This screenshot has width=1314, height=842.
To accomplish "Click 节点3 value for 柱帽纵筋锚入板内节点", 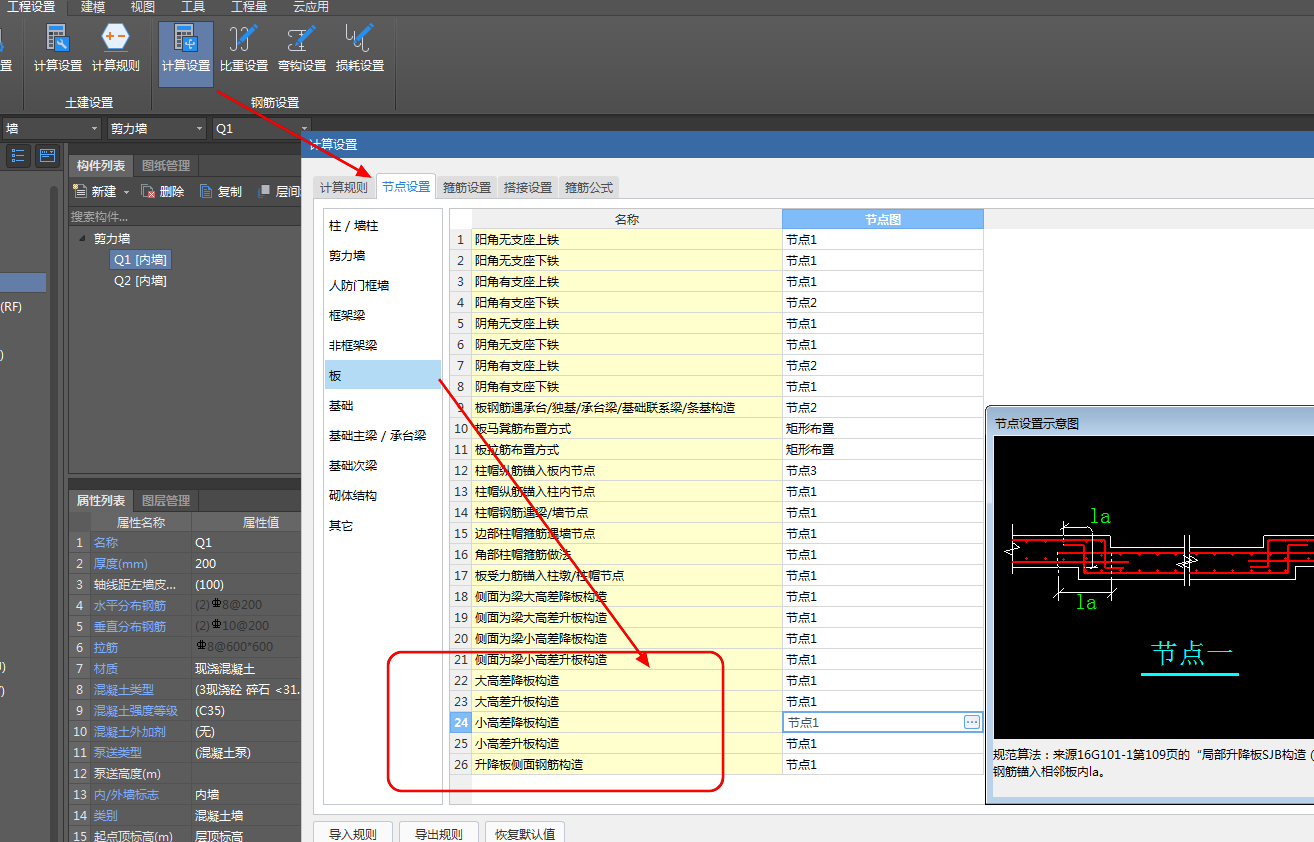I will pos(883,471).
